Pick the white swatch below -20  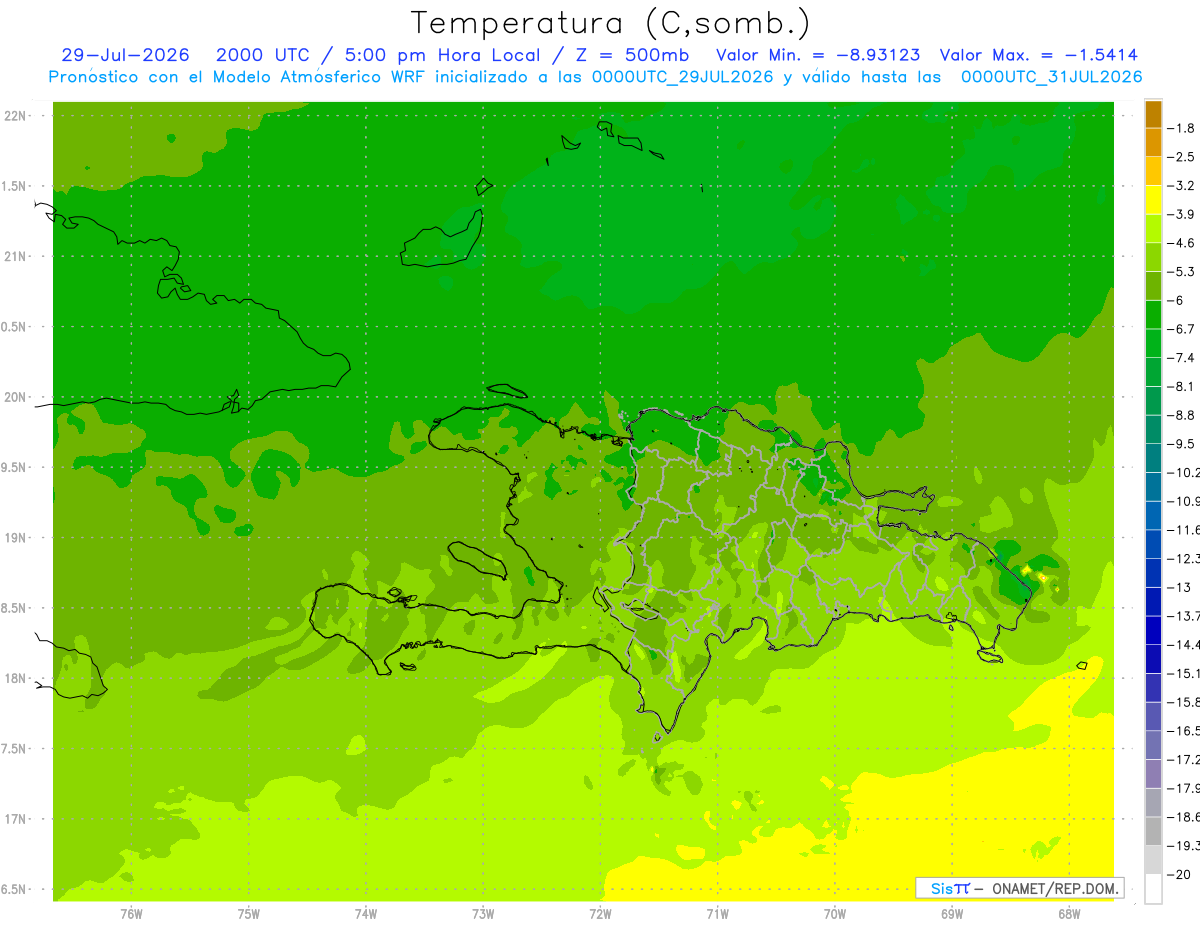1153,889
